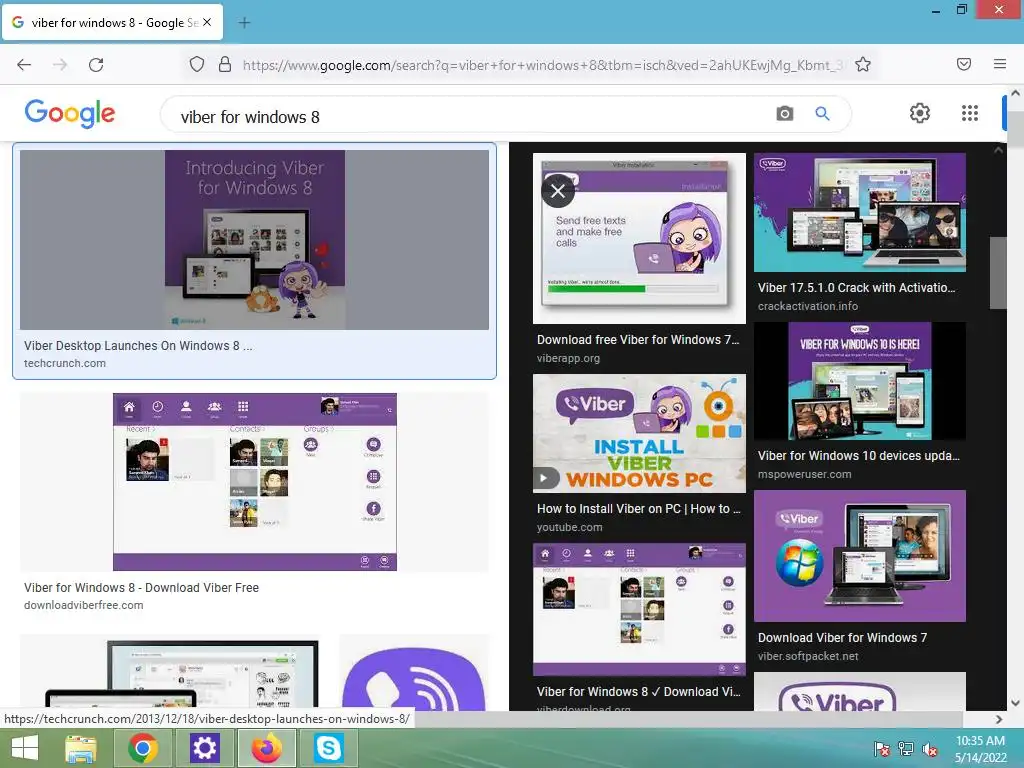Open 'Viber Desktop Launches On Windows 8' link

tap(138, 345)
